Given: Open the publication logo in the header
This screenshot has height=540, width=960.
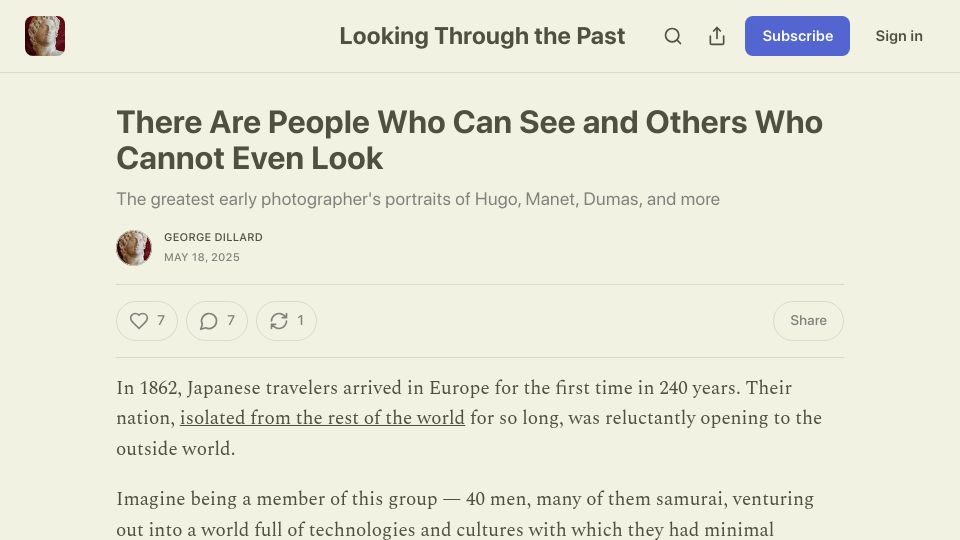Looking at the screenshot, I should 45,36.
